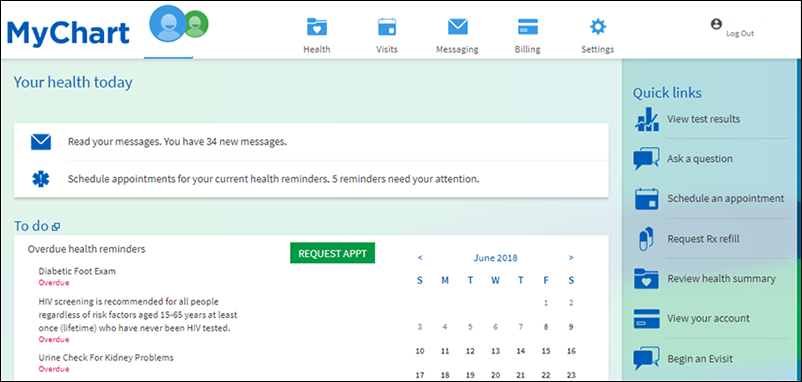Select the blue patient profile avatar
The image size is (802, 382).
168,24
